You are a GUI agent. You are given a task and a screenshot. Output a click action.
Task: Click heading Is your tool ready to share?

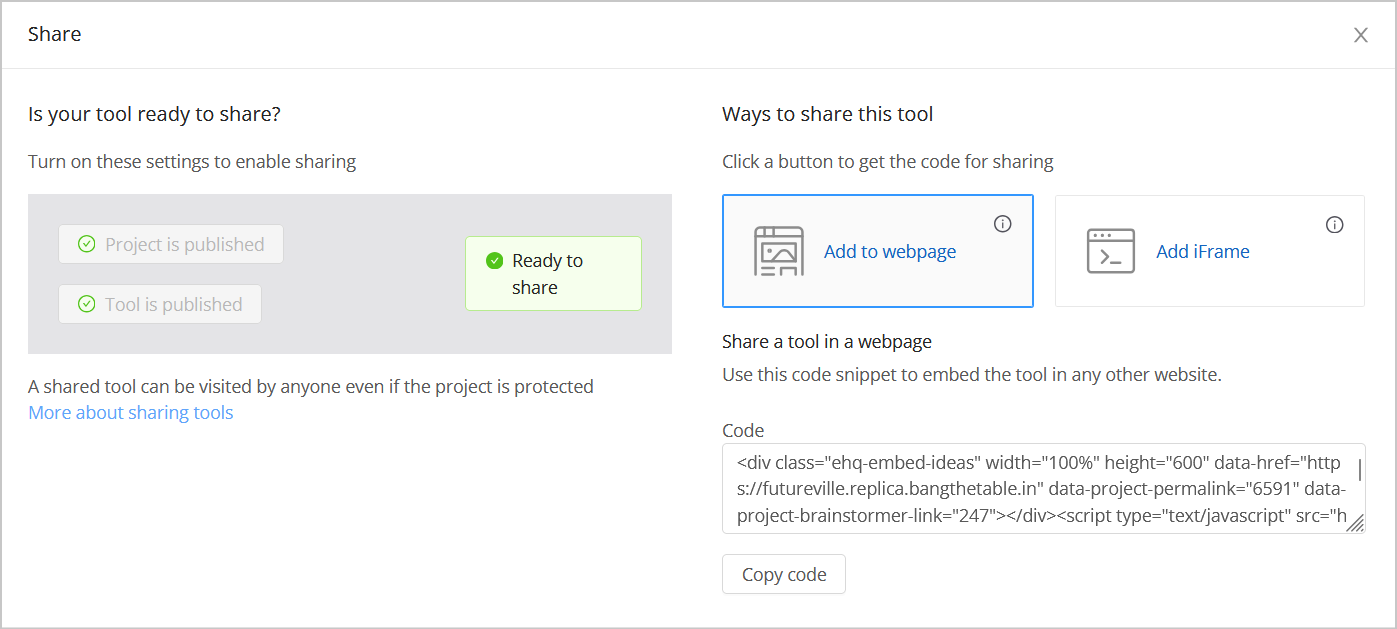(154, 114)
